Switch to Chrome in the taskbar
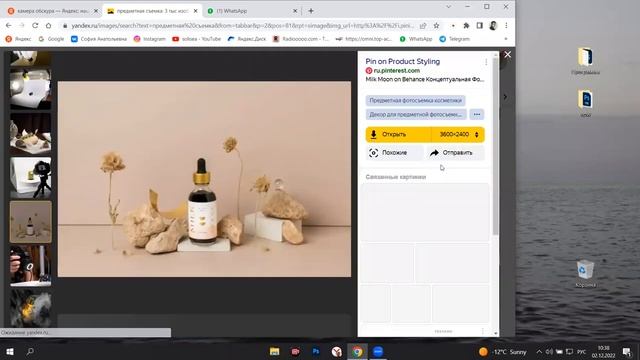Viewport: 640px width, 360px height. [358, 351]
